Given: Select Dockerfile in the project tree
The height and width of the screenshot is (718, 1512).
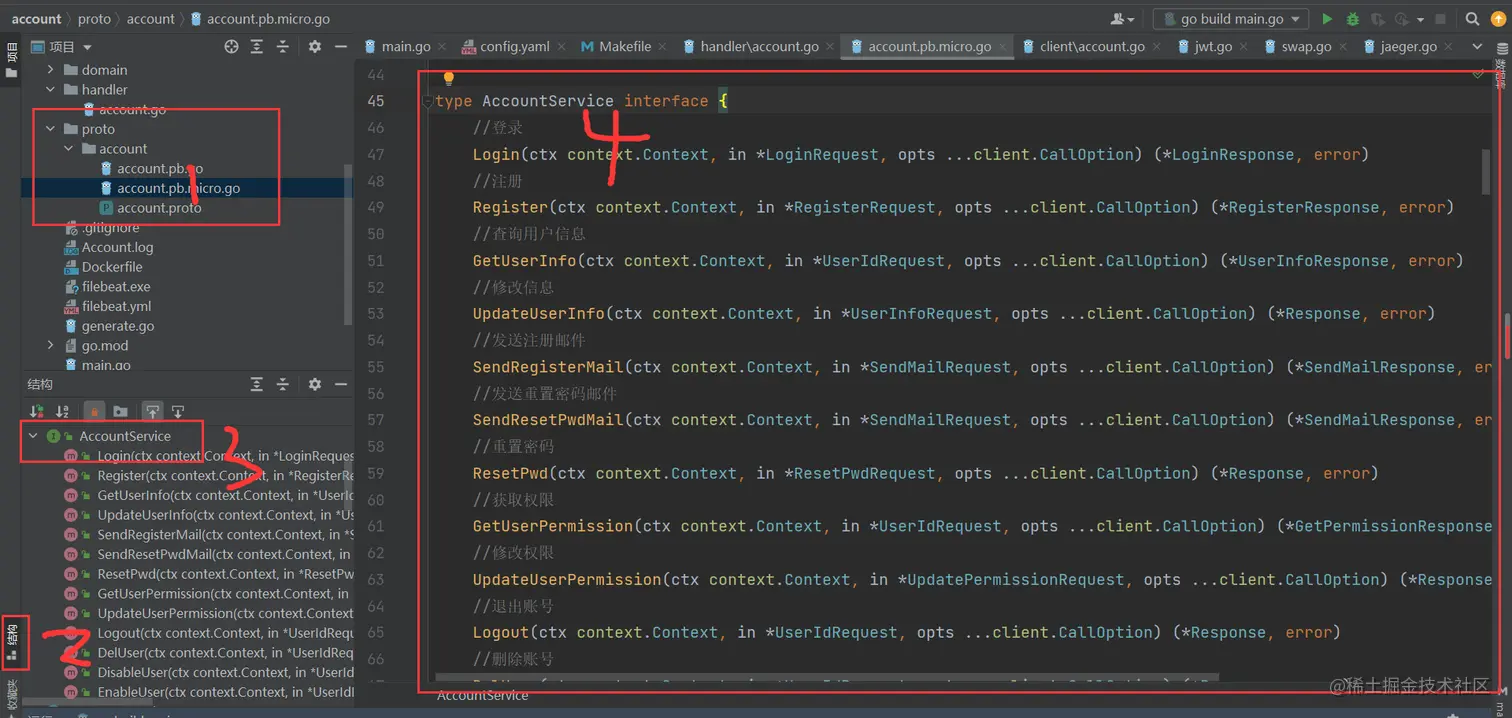Looking at the screenshot, I should [112, 267].
